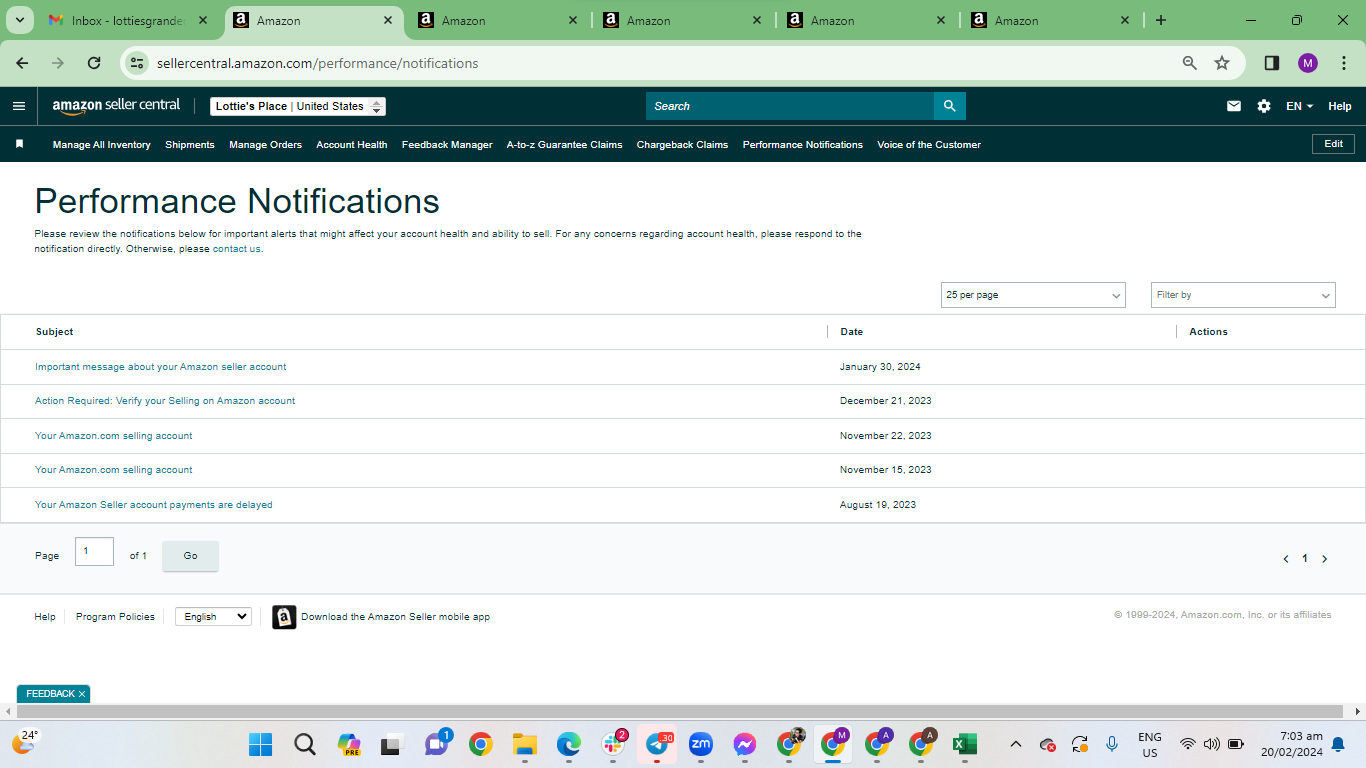The image size is (1366, 768).
Task: Reload the page with the refresh icon
Action: [x=94, y=63]
